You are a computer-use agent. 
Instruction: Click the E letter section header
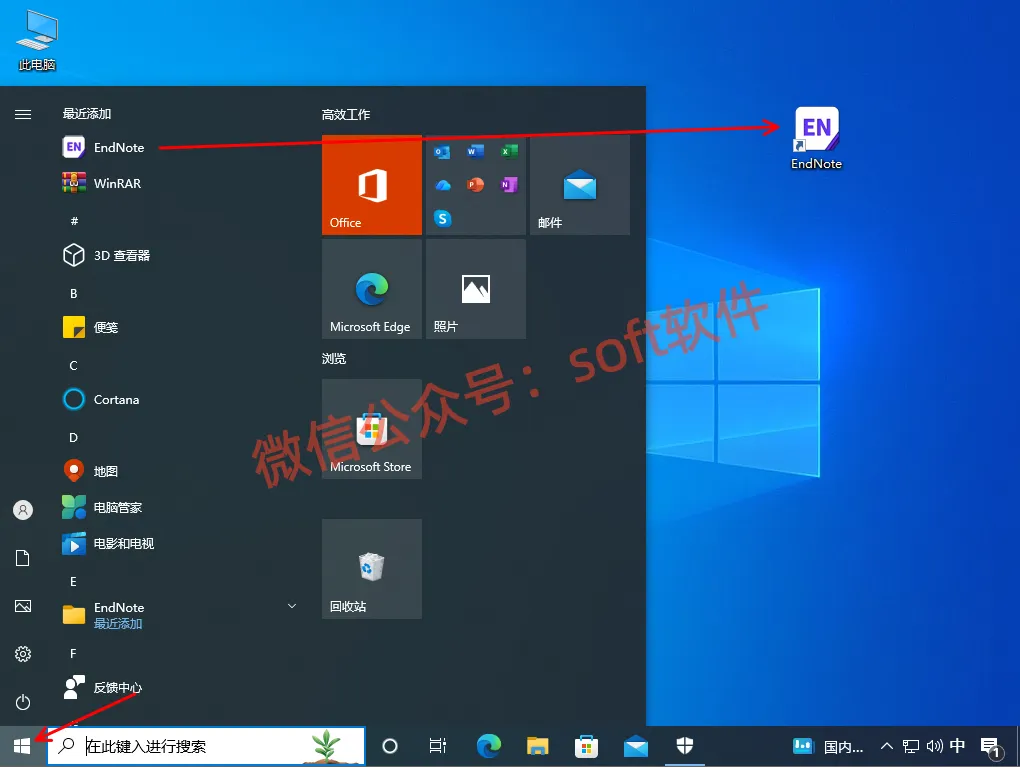tap(74, 582)
